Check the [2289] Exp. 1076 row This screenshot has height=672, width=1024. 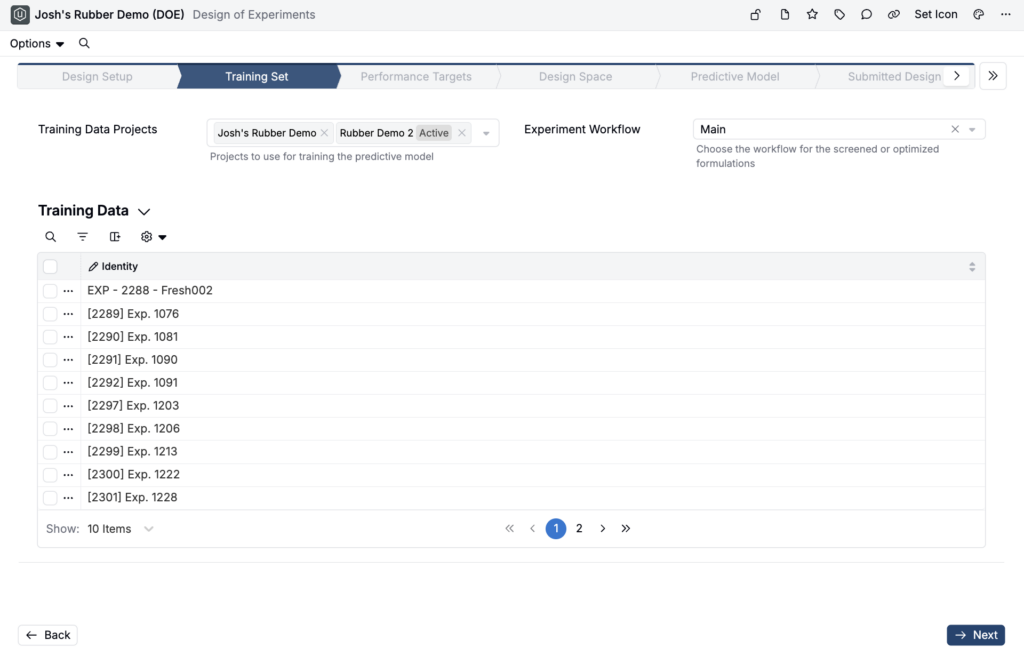point(50,313)
